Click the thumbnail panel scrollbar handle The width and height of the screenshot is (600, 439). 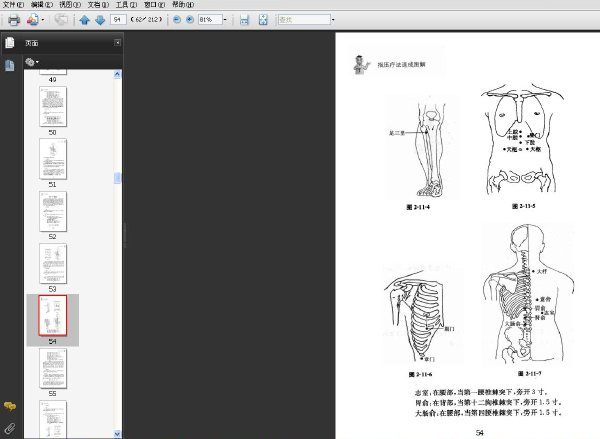pyautogui.click(x=117, y=178)
